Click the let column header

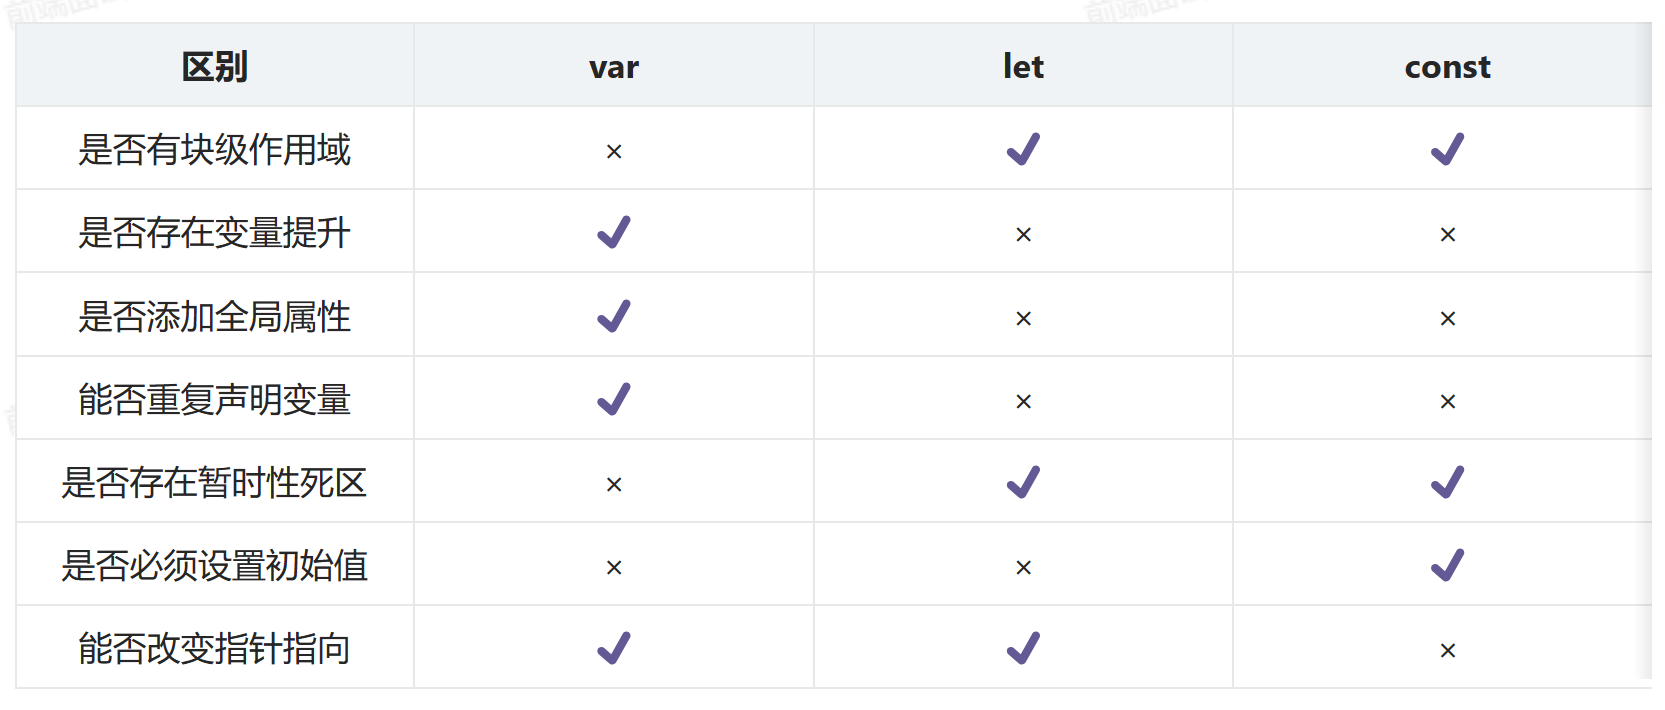click(x=1023, y=67)
